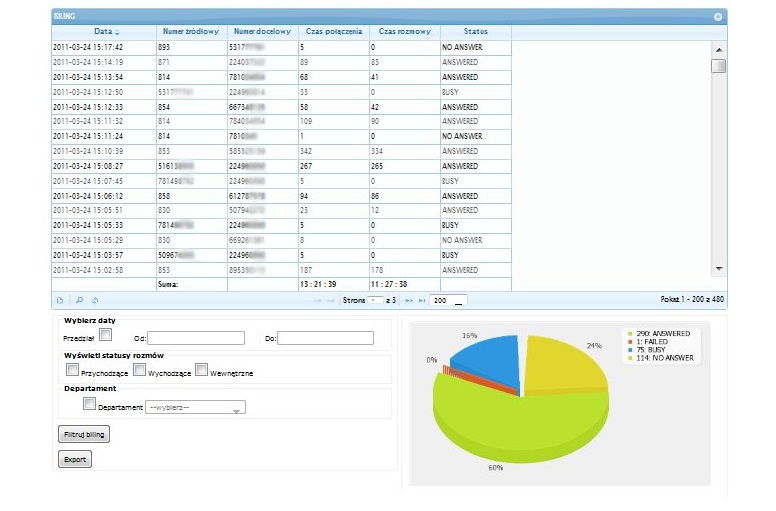
Task: Select the row dated 2011-03-24 15:05:33
Action: pyautogui.click(x=281, y=225)
